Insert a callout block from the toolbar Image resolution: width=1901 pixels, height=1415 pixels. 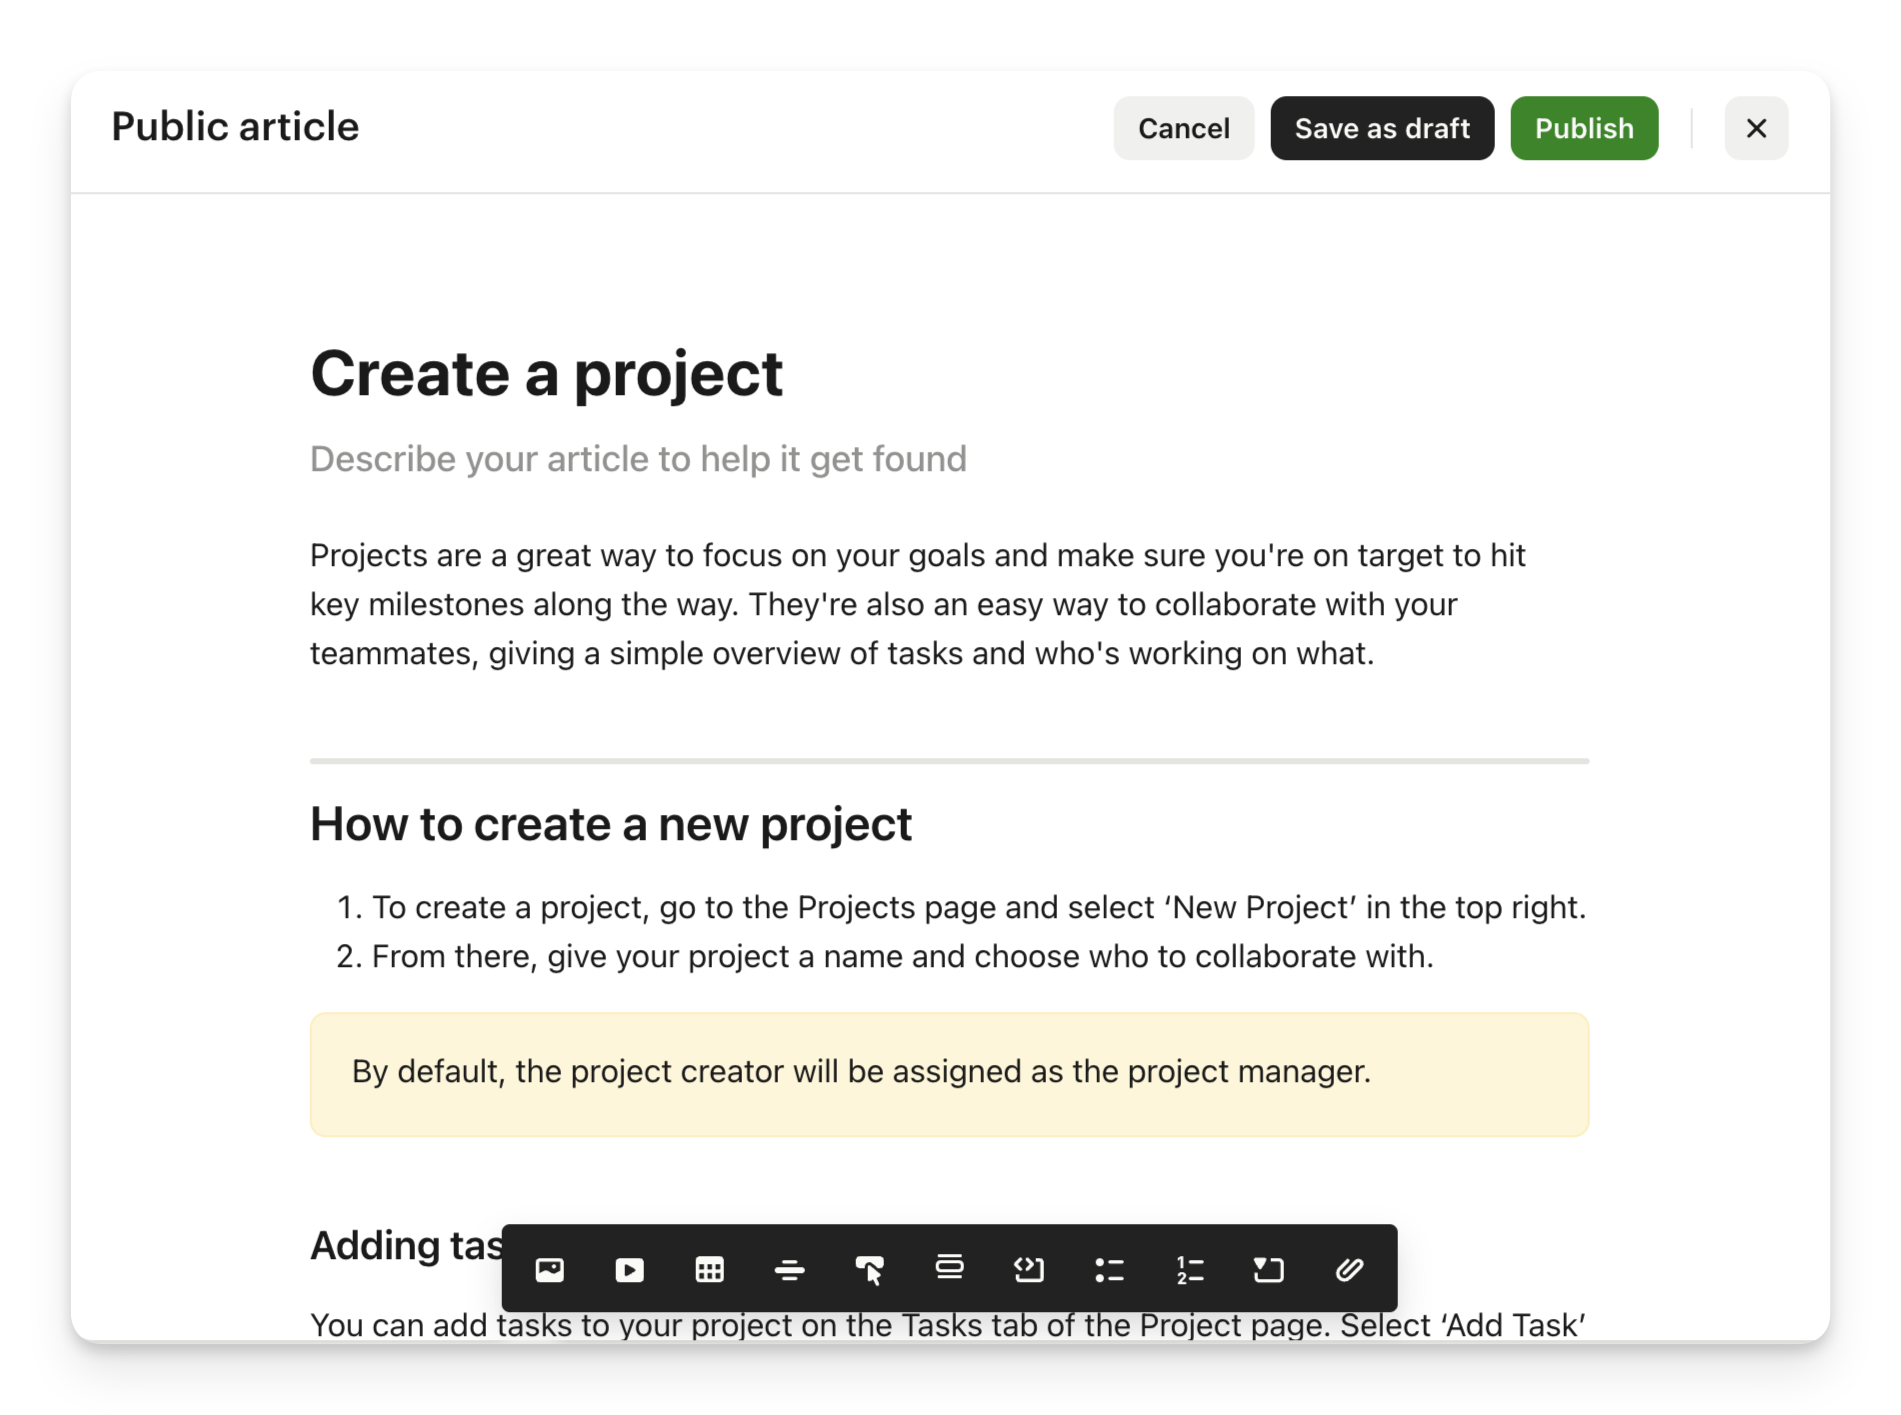(949, 1268)
